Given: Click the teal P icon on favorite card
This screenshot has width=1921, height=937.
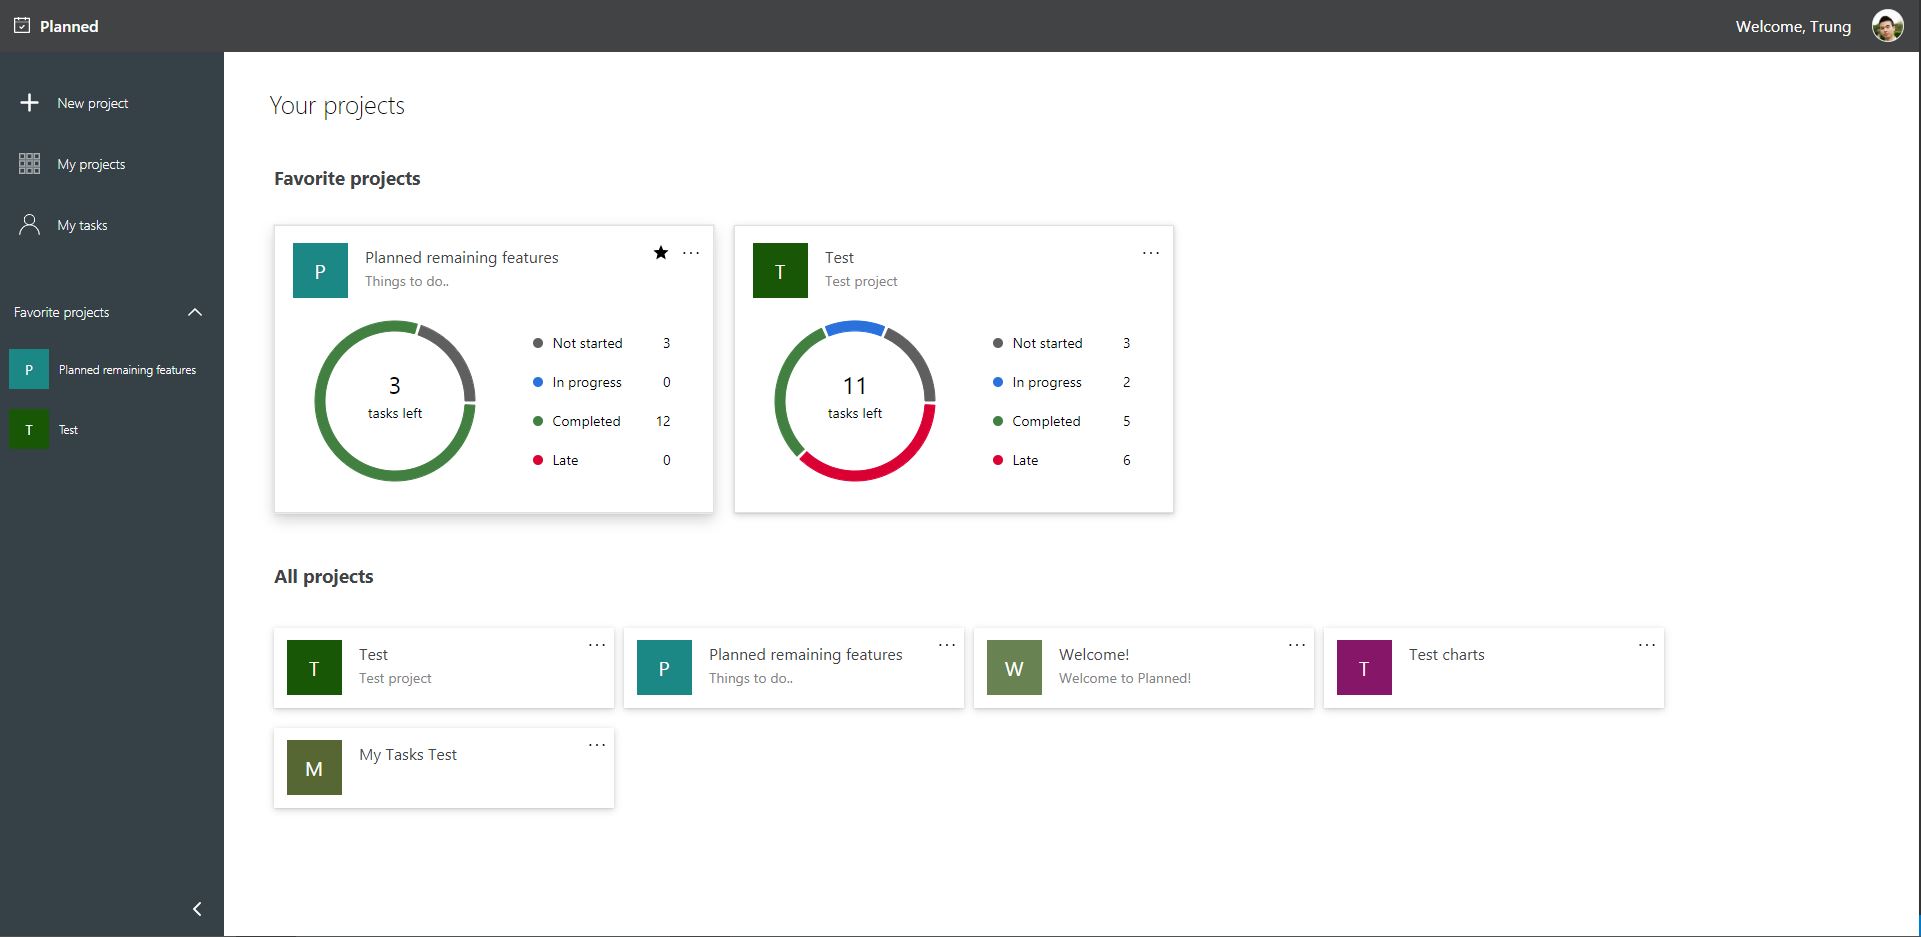Looking at the screenshot, I should click(320, 271).
